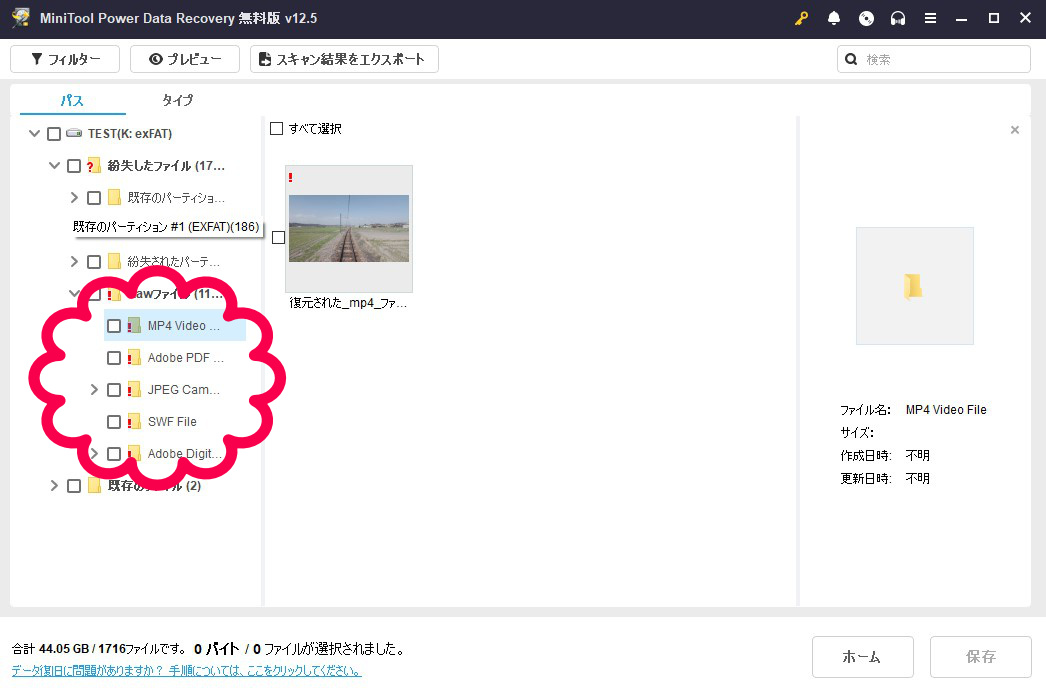Select the MP4 Video tree row
The width and height of the screenshot is (1046, 696).
pyautogui.click(x=175, y=326)
